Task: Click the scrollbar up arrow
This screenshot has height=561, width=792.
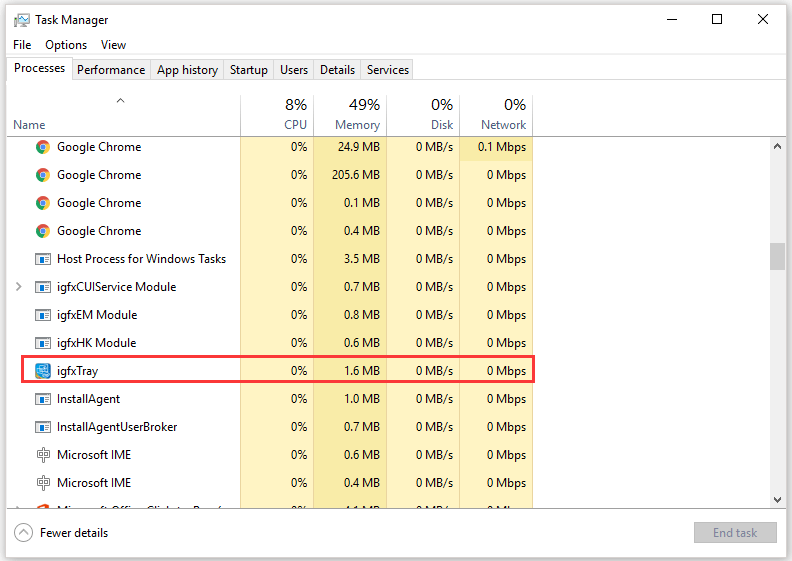Action: [x=777, y=146]
